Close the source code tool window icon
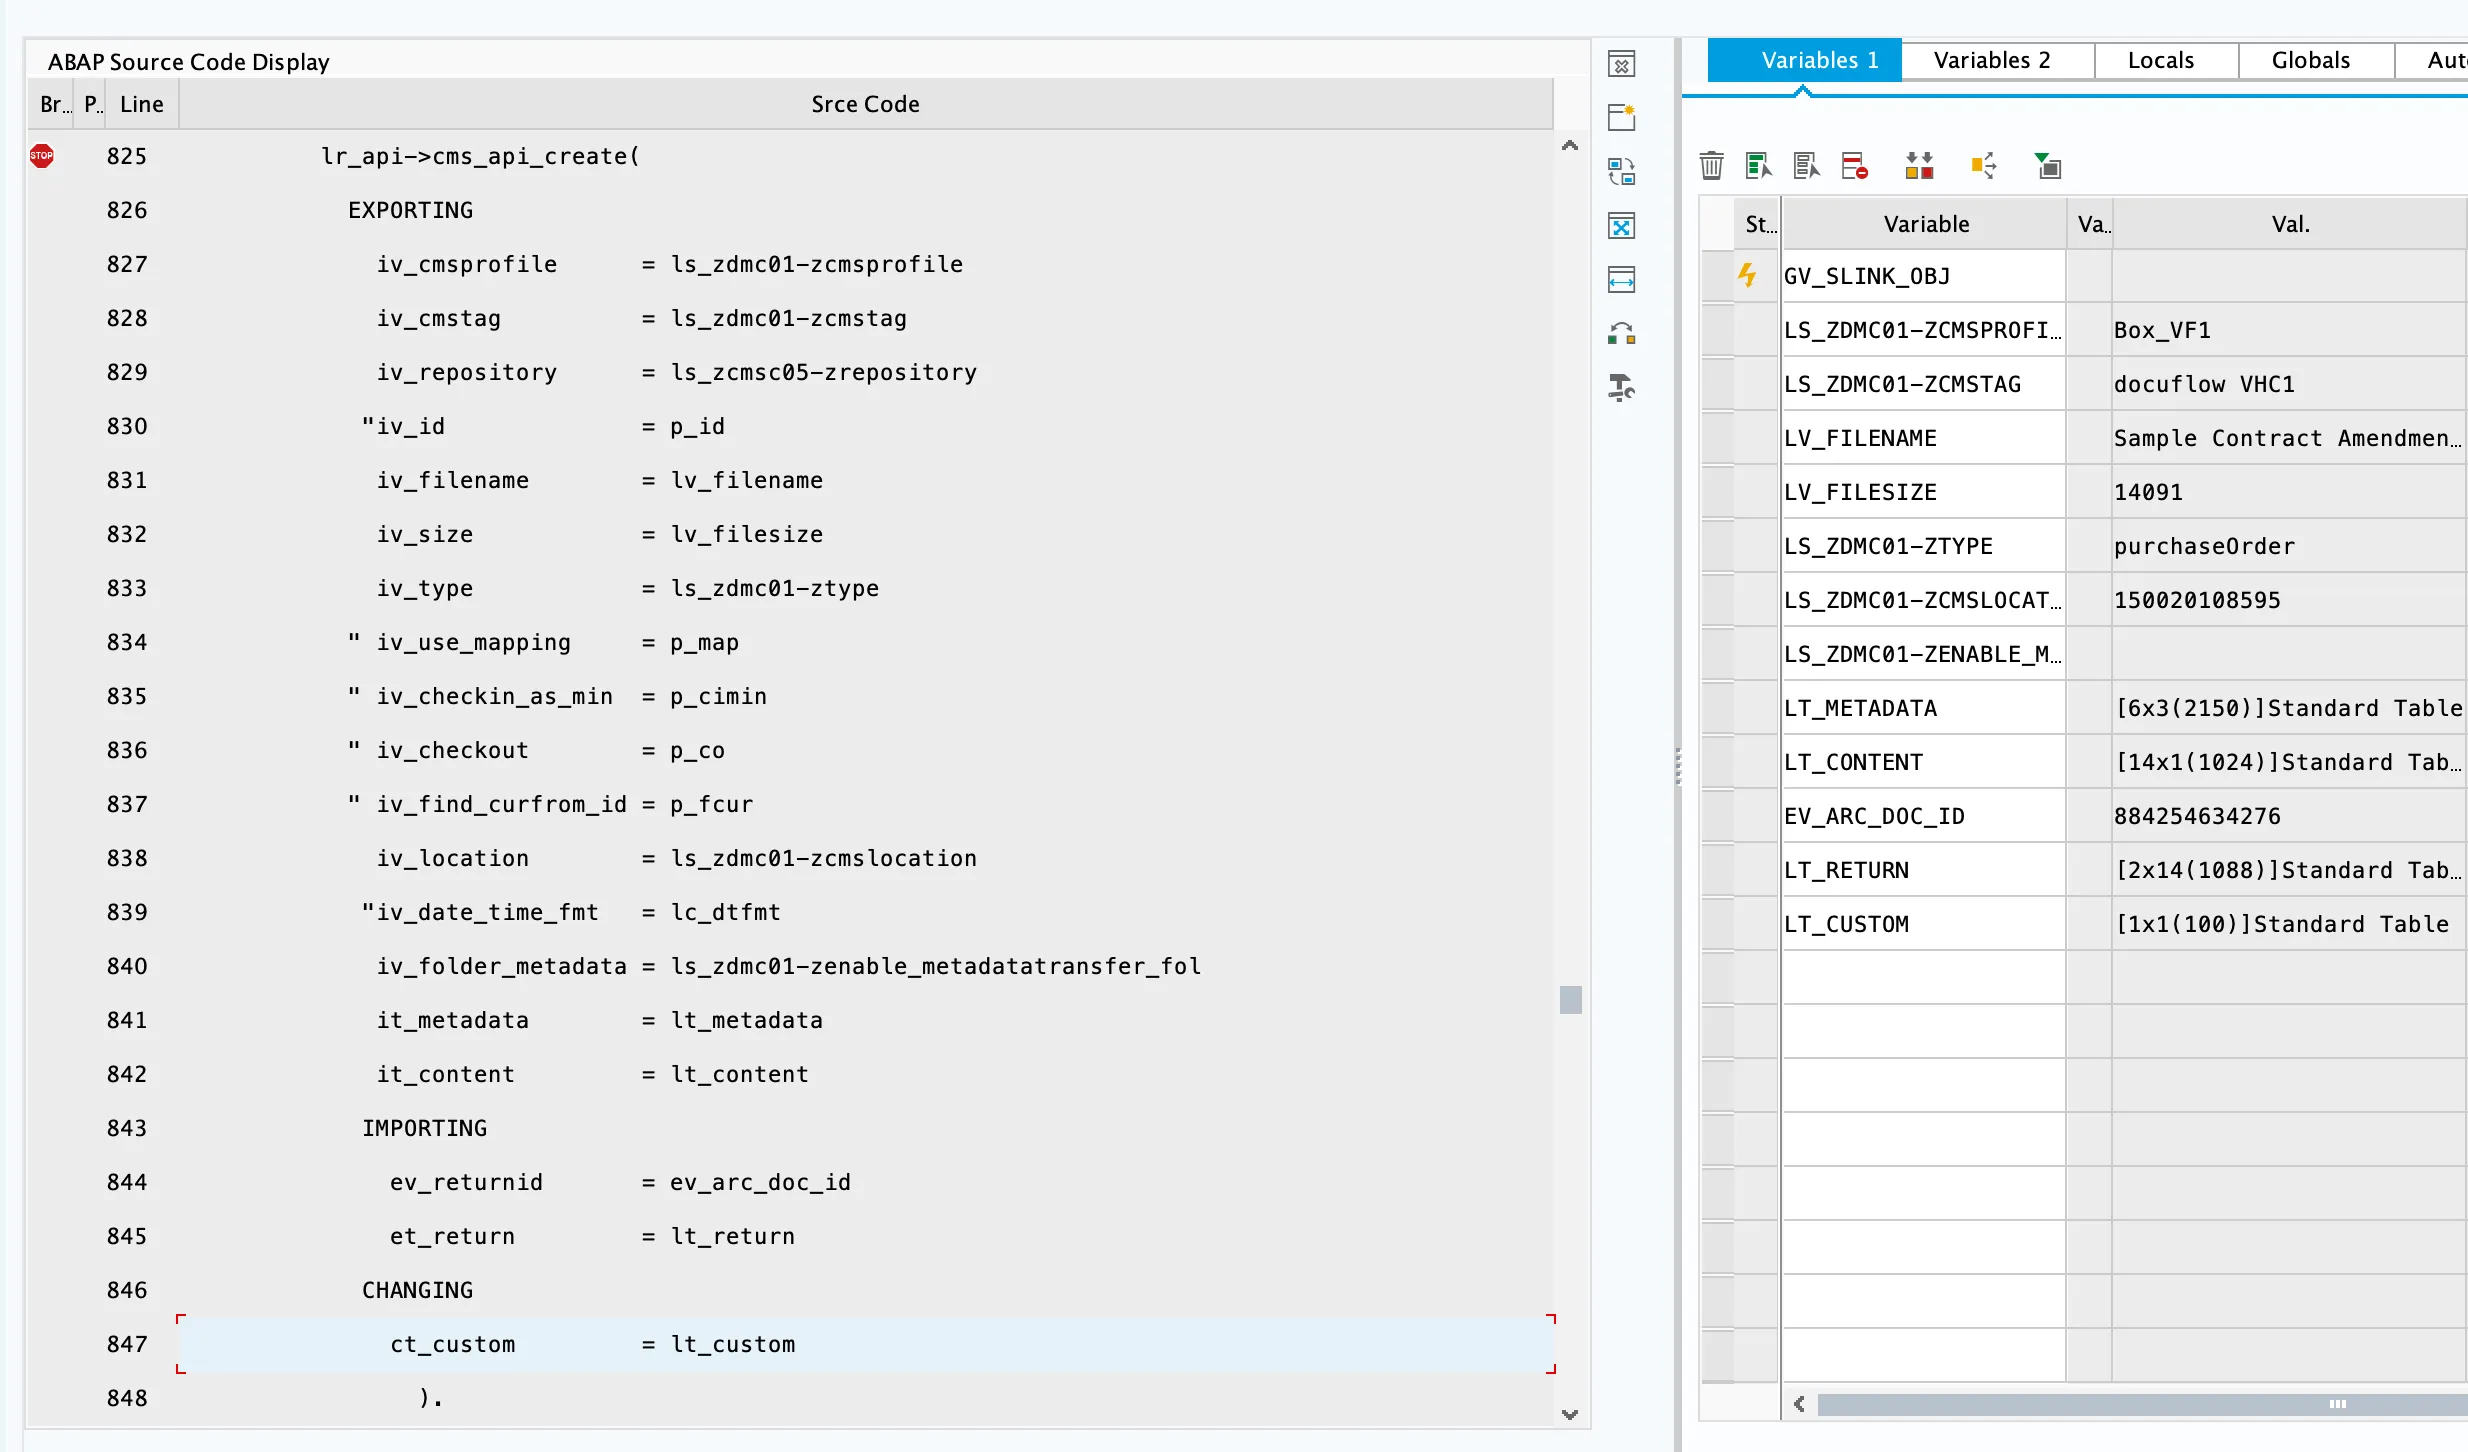The width and height of the screenshot is (2468, 1452). (1621, 65)
